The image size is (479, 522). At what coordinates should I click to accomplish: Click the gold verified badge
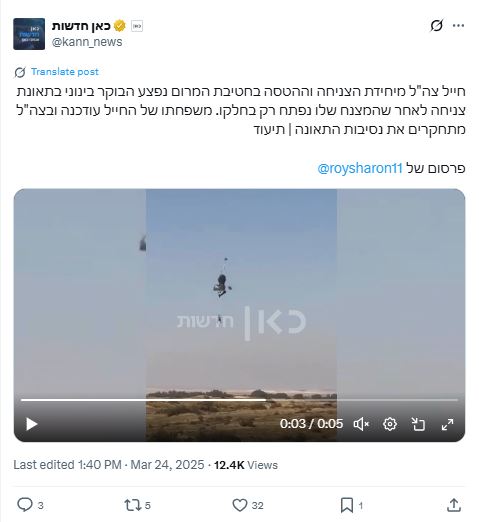pos(120,26)
